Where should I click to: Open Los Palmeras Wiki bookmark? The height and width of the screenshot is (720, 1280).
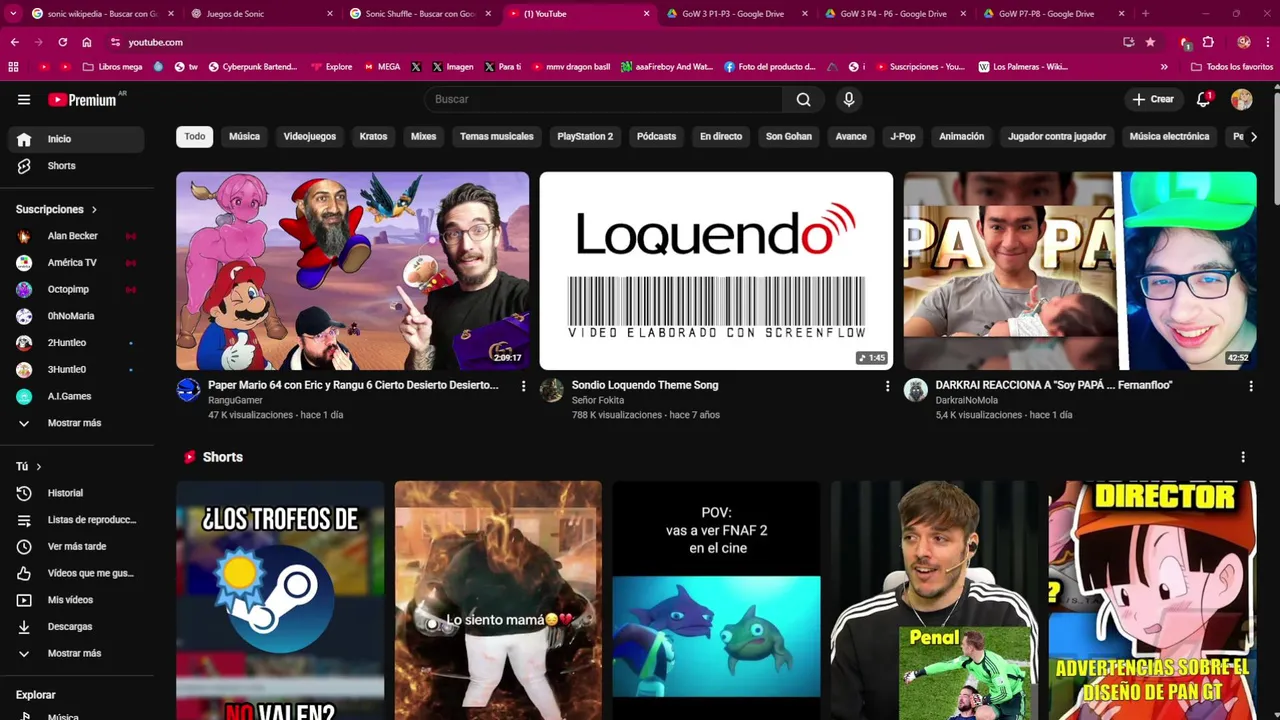[x=1023, y=67]
